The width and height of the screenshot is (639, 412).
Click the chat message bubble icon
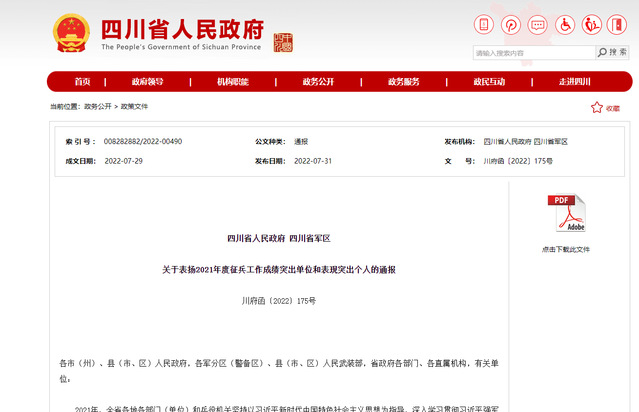click(x=538, y=24)
